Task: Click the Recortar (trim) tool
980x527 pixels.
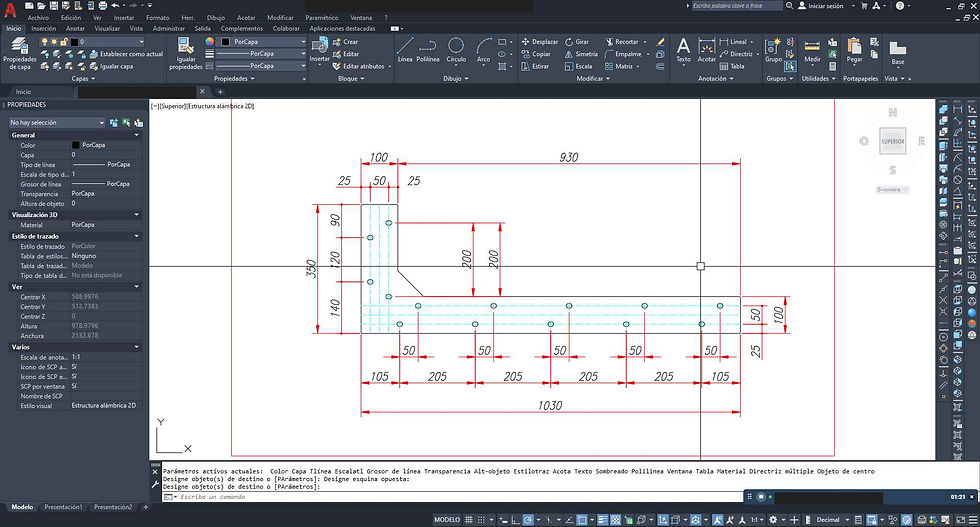Action: click(x=622, y=42)
